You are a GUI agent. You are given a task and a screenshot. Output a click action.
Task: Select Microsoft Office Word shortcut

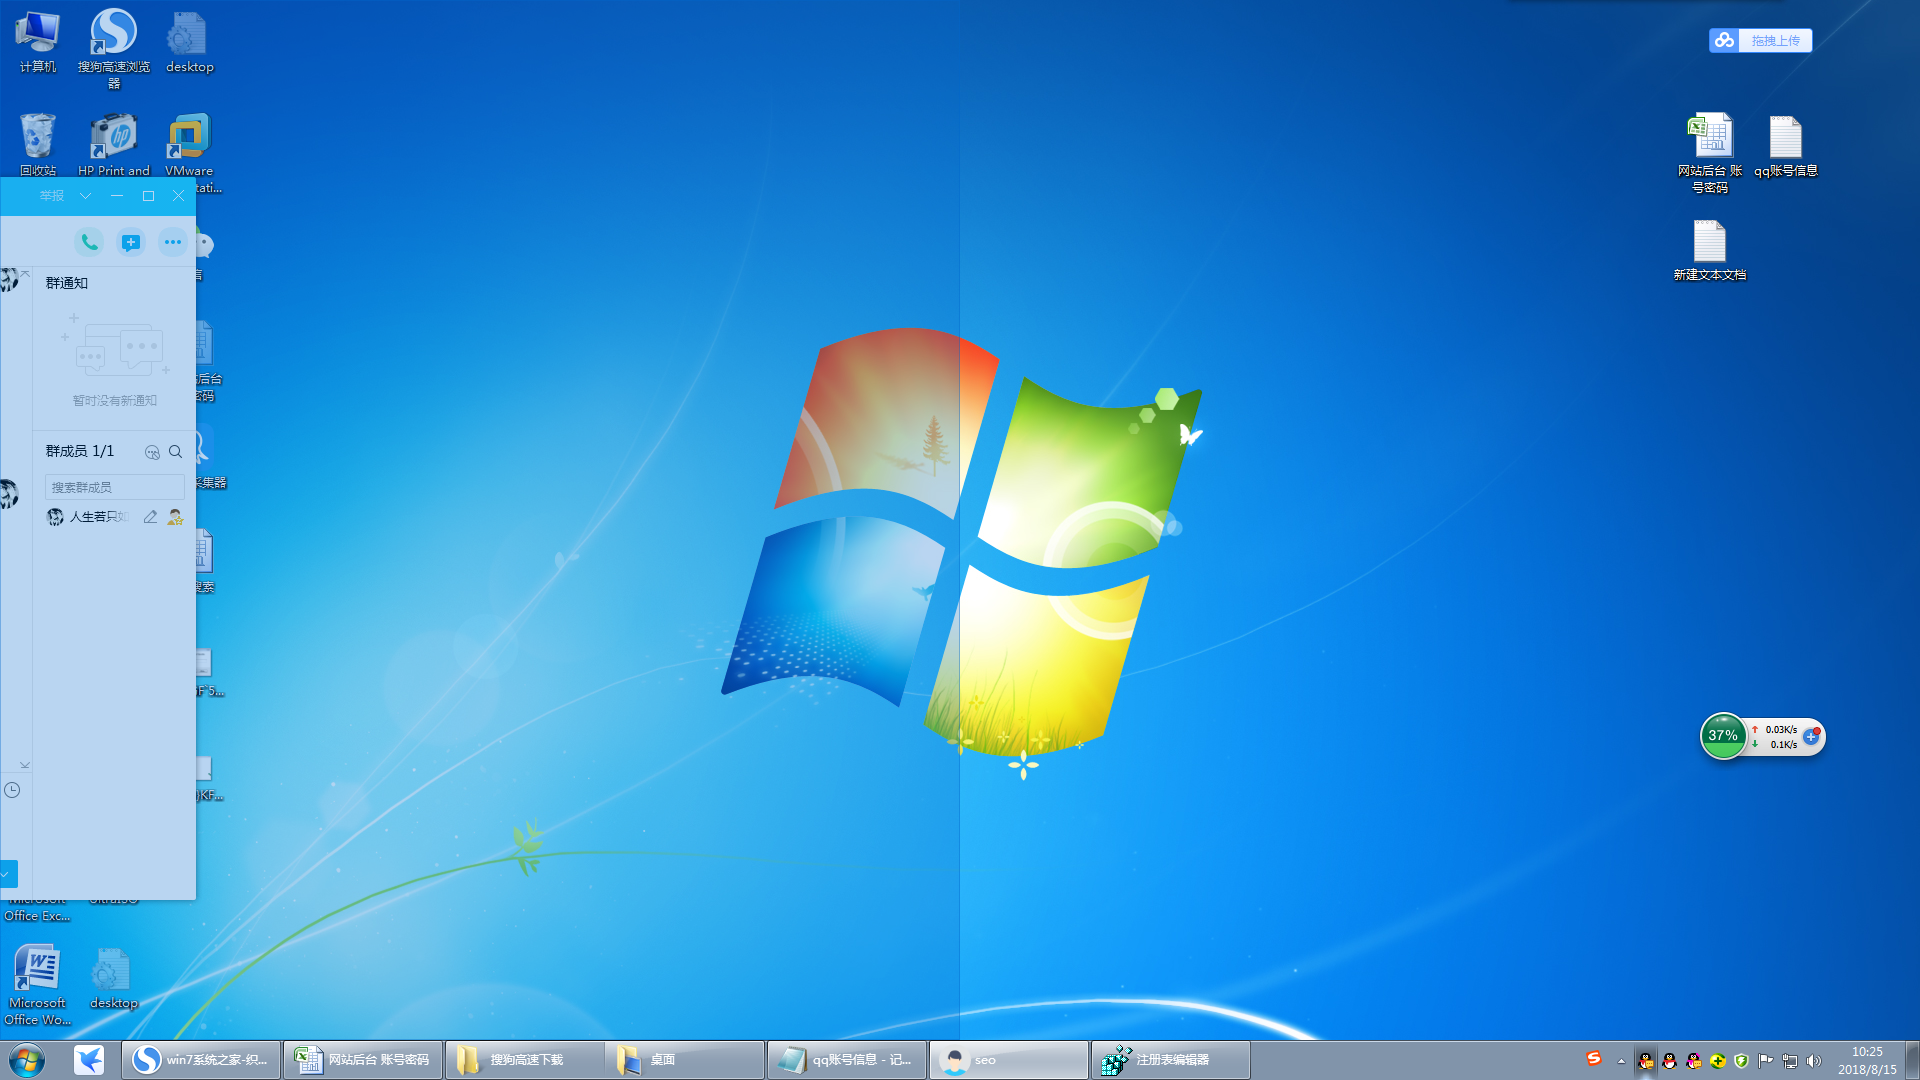38,985
